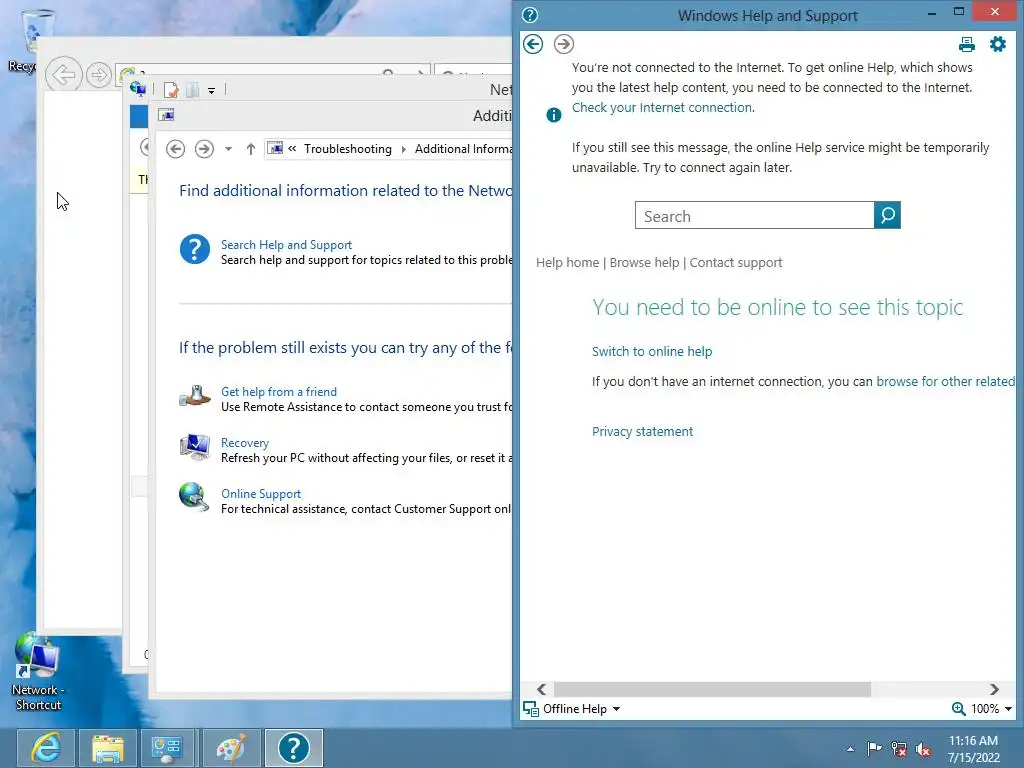Screen dimensions: 1024x768
Task: Open the Browse help link
Action: pos(645,263)
